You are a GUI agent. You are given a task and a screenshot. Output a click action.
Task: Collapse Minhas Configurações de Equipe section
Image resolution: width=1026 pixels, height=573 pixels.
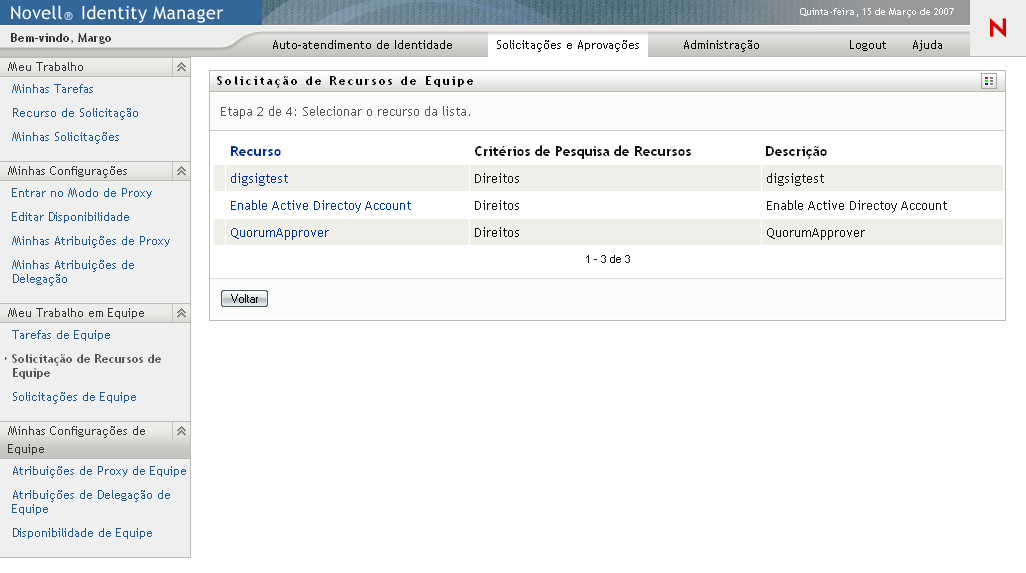pyautogui.click(x=181, y=431)
